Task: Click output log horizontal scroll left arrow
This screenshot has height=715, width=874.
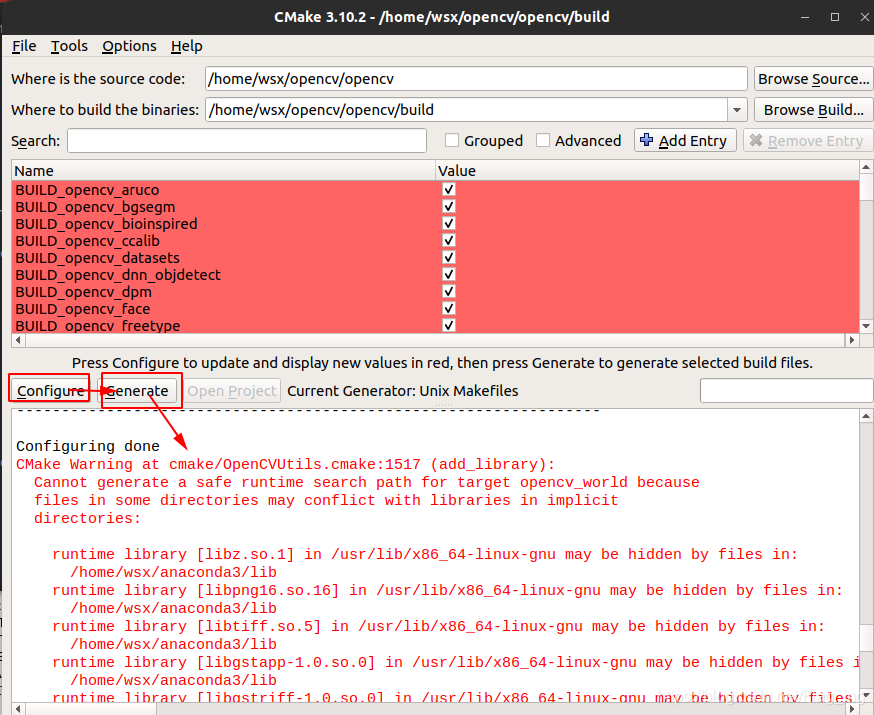Action: [18, 709]
